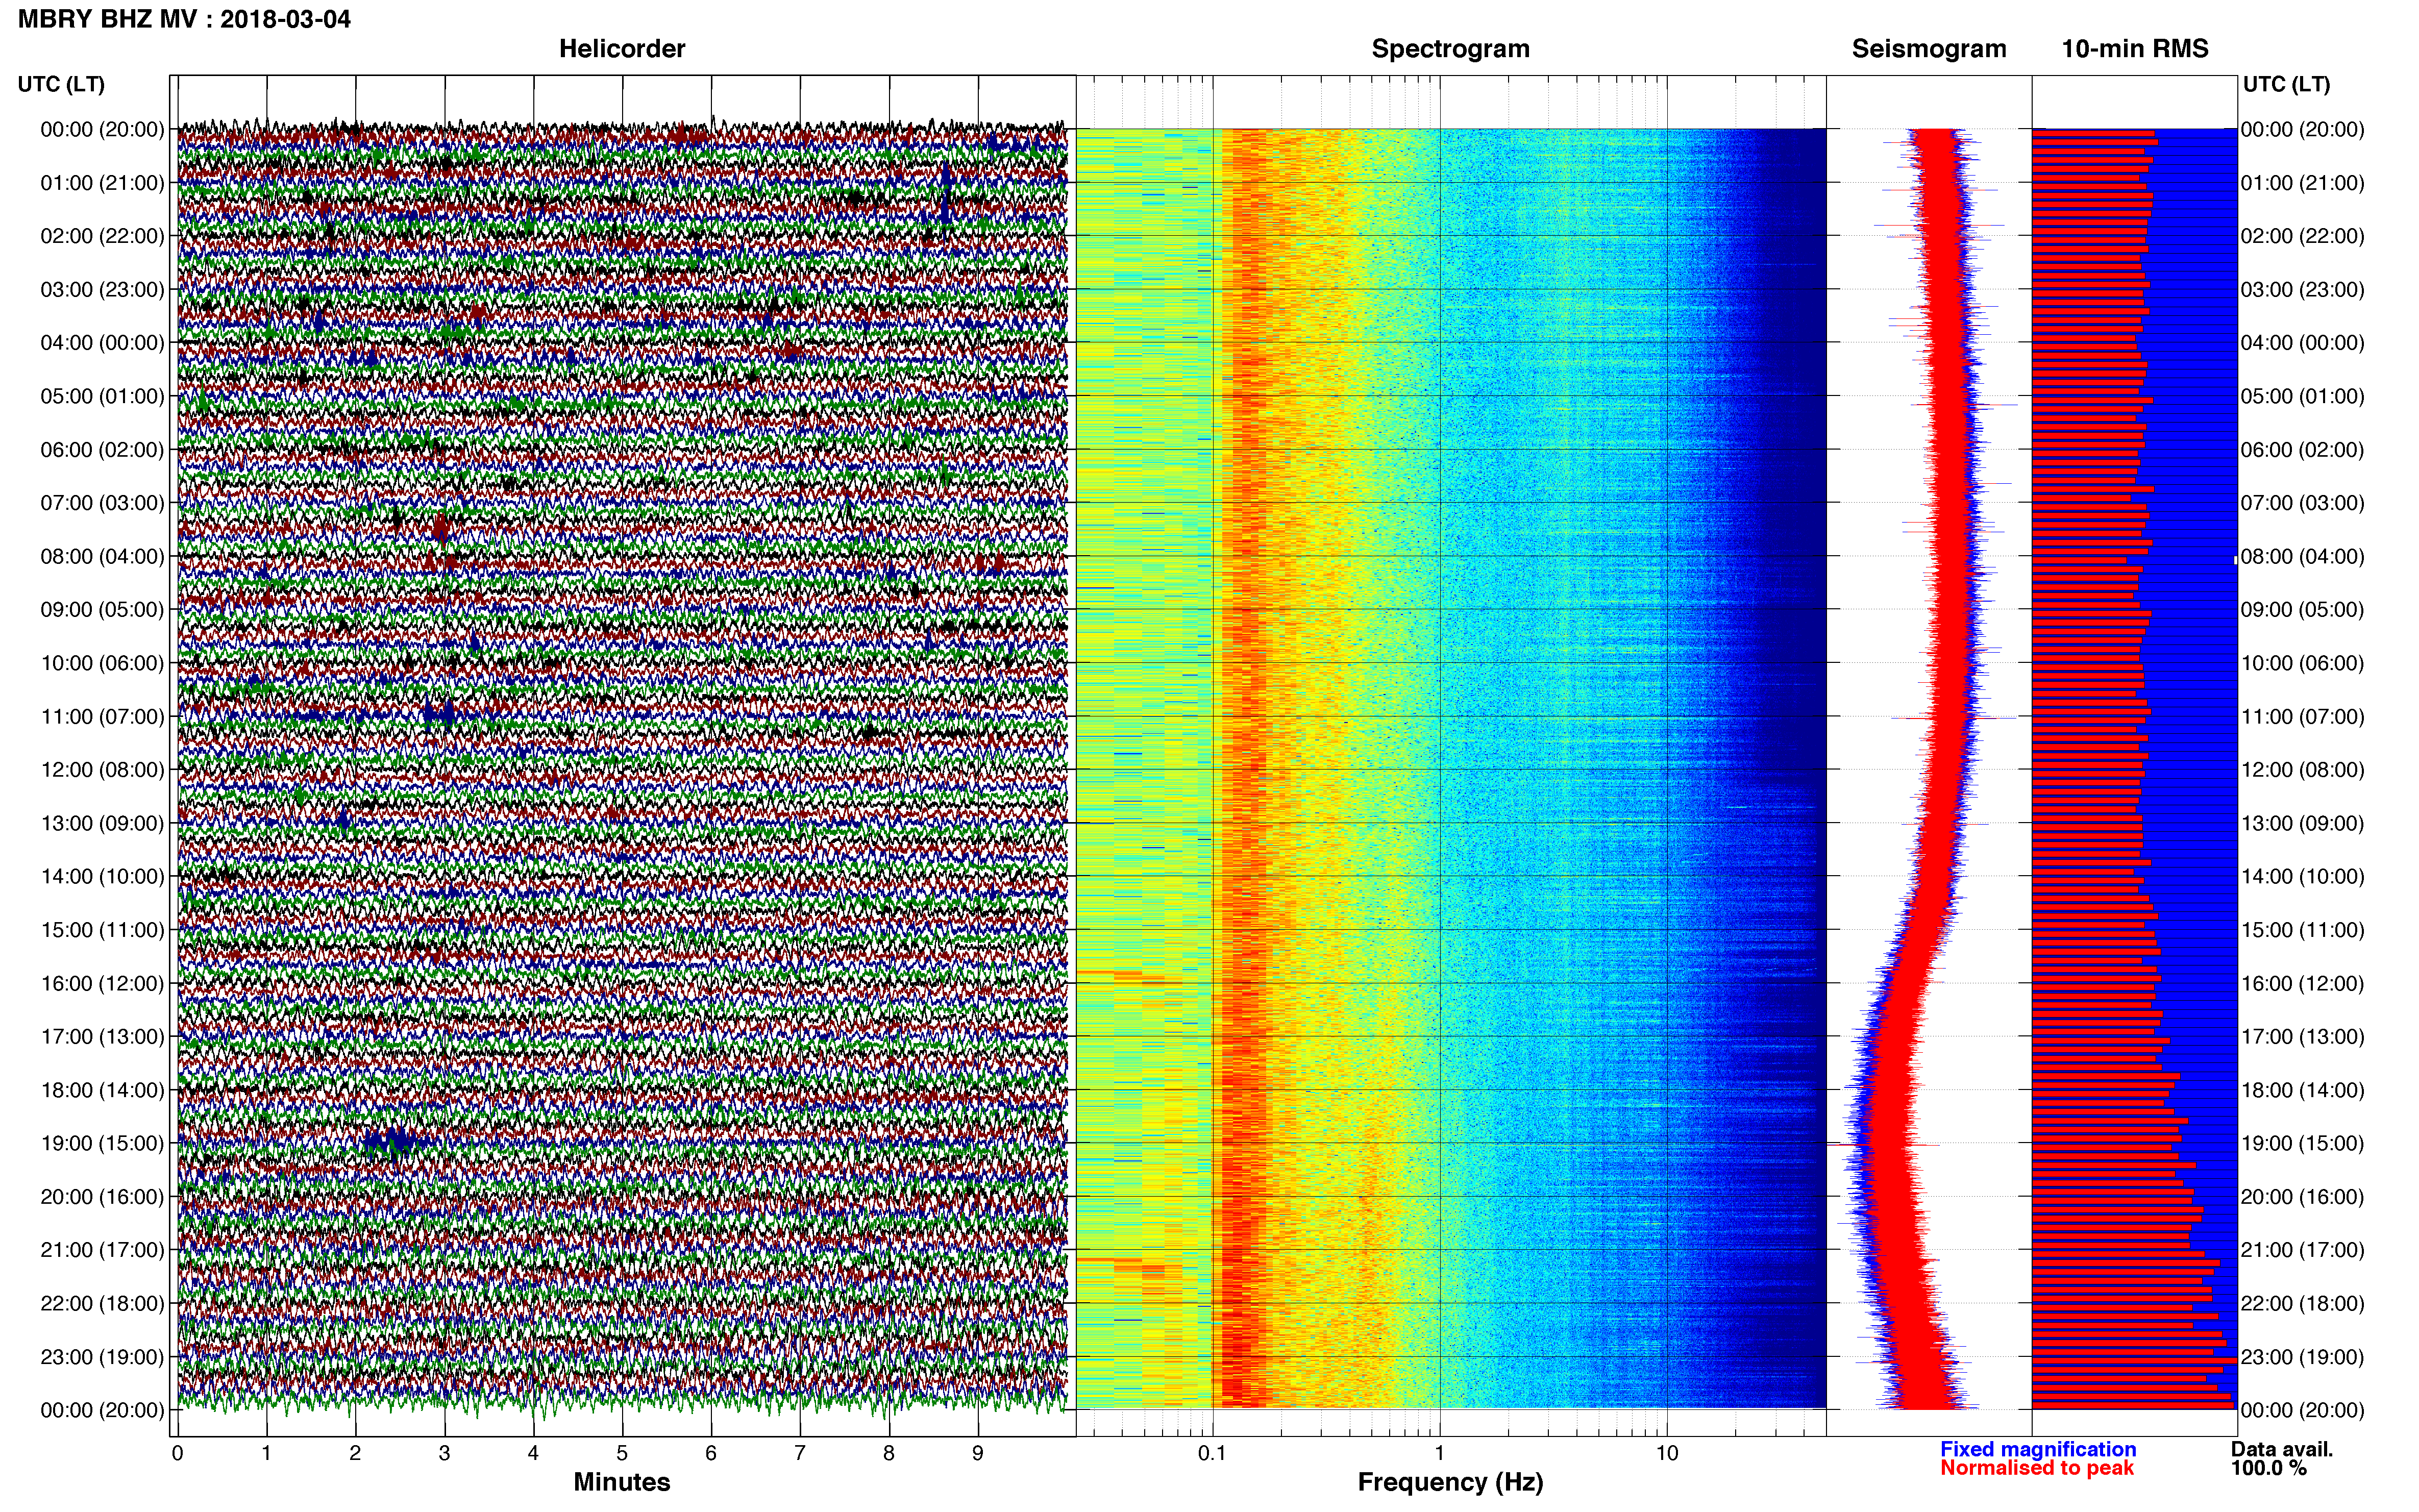Screen dimensions: 2419x1512
Task: Click the '100.0 %' value
Action: (2269, 1468)
